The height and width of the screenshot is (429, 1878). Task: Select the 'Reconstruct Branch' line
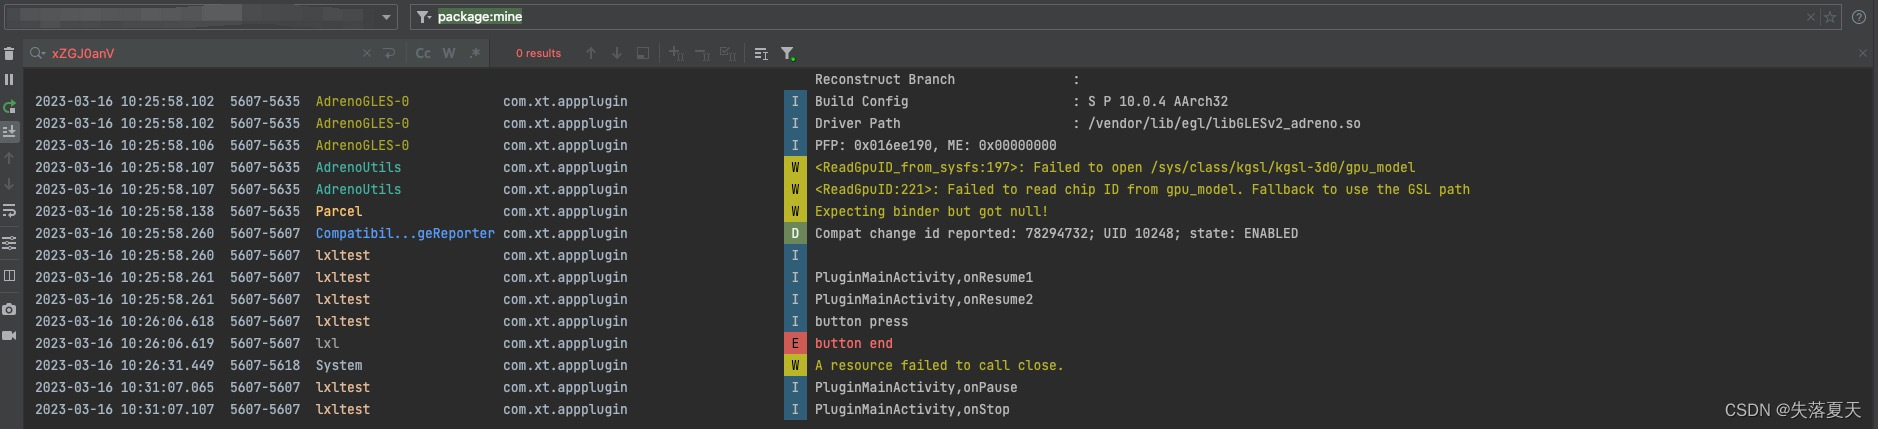pyautogui.click(x=946, y=79)
